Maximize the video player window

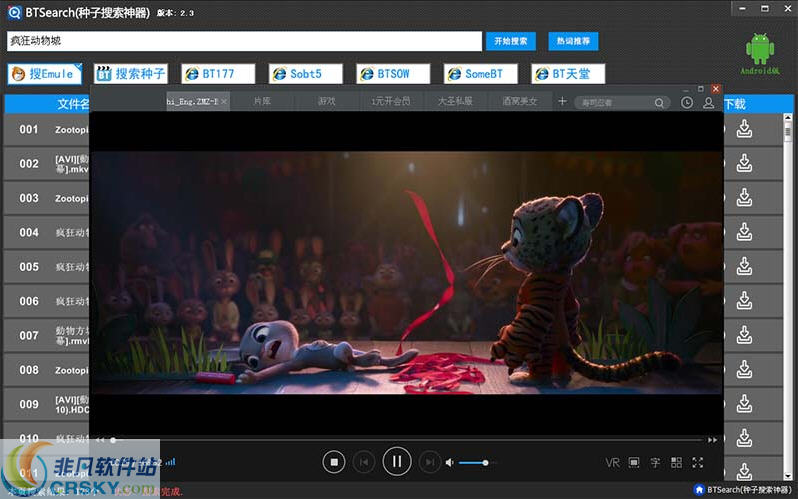(701, 89)
